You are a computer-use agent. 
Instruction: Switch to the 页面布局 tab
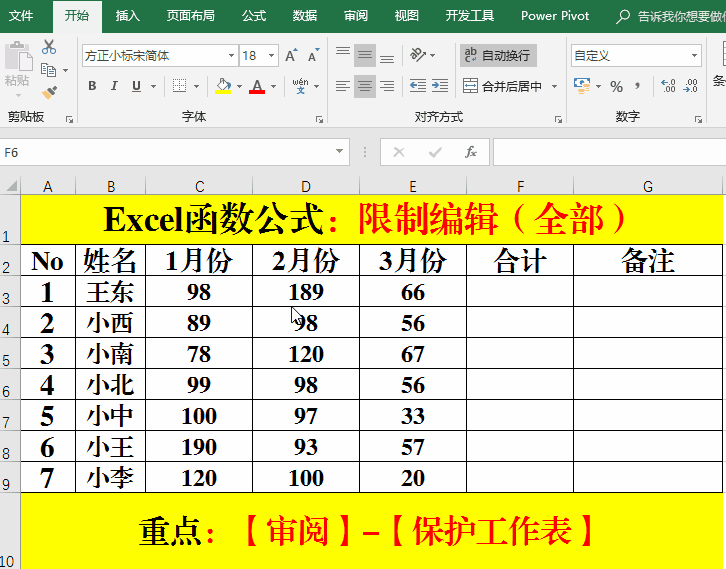190,16
